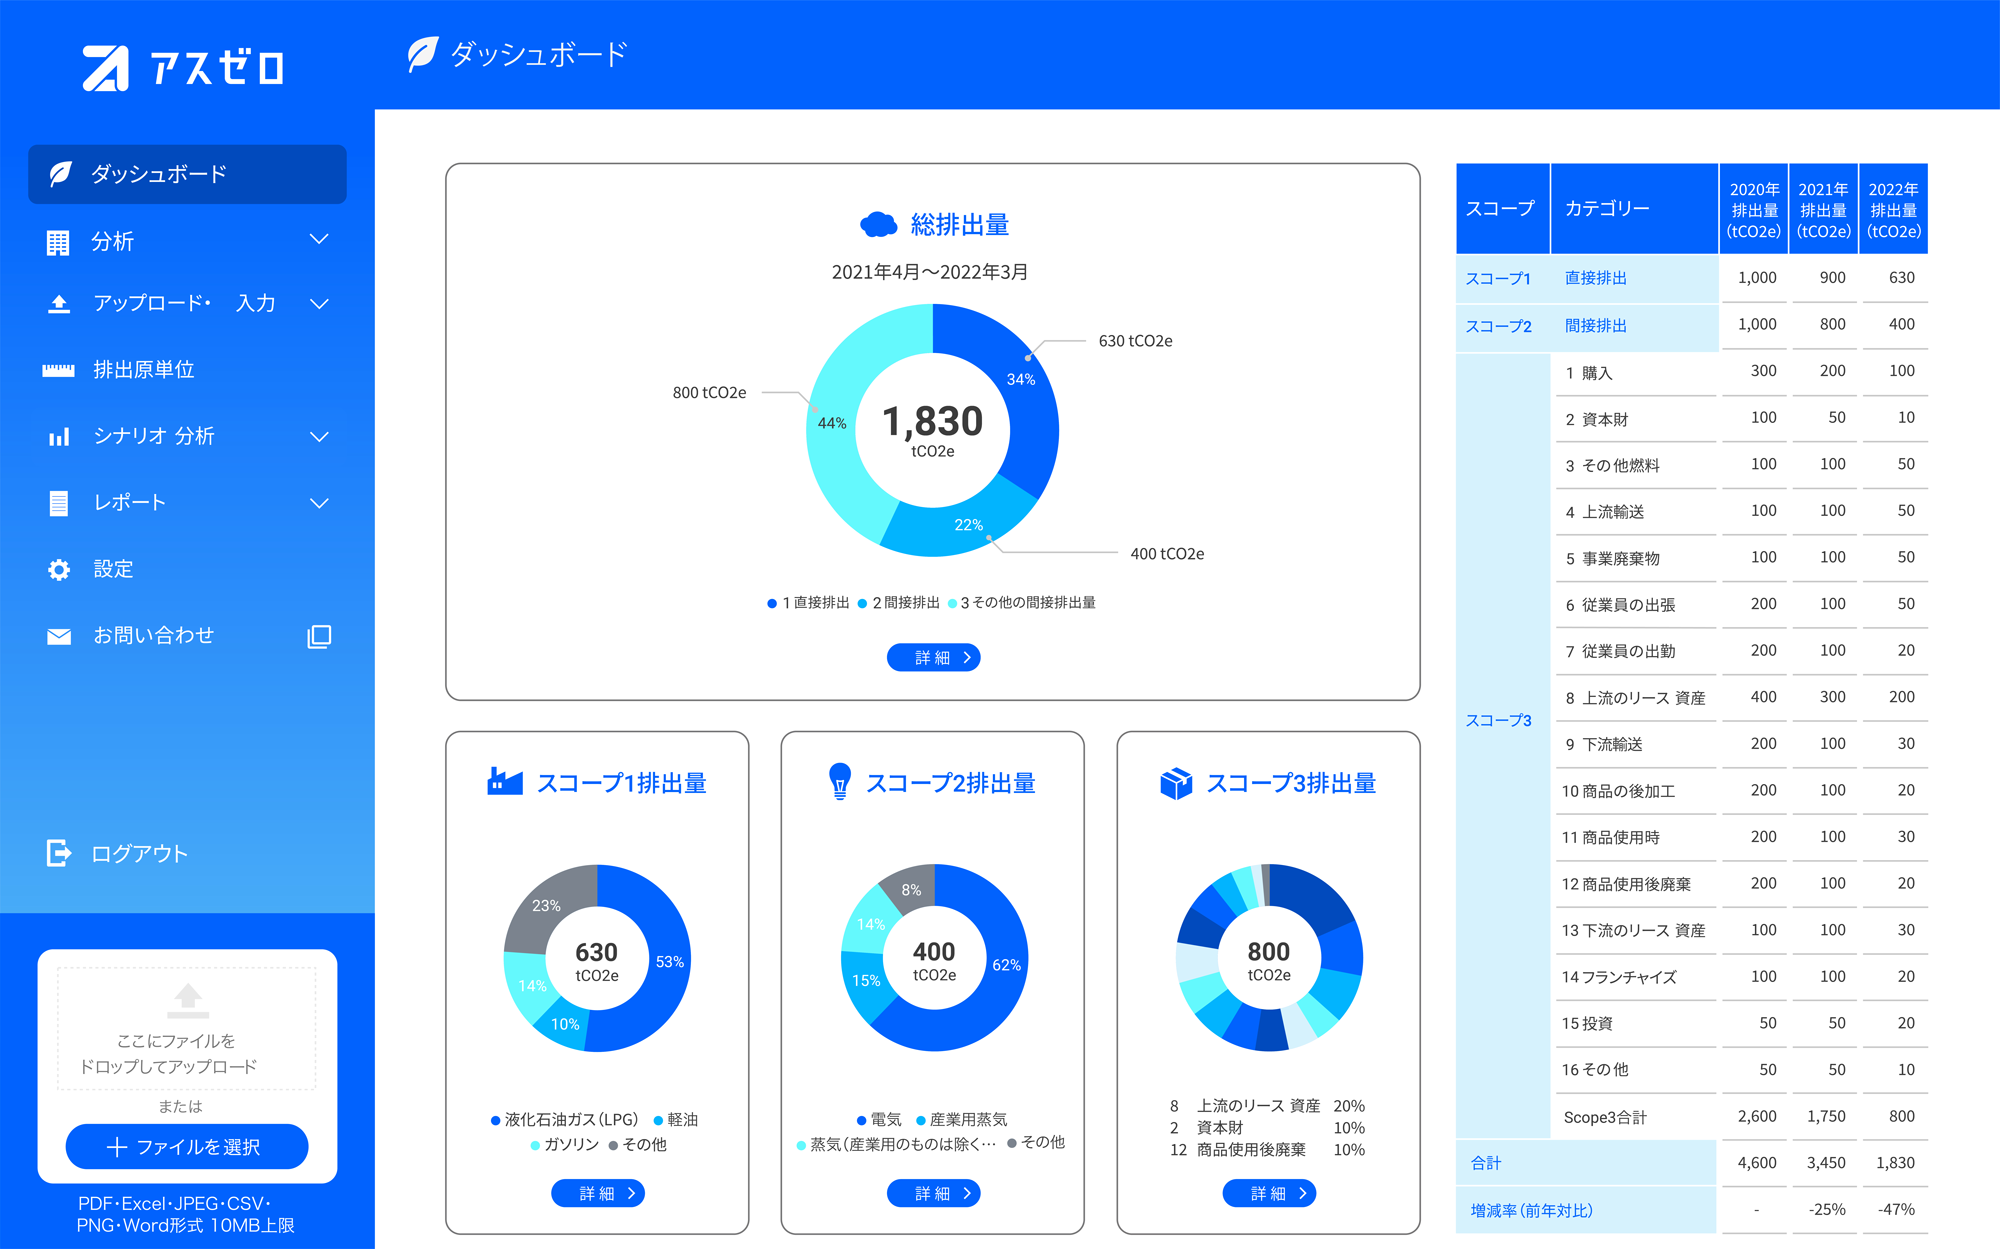Screen dimensions: 2000x1249
Task: Click the external window icon beside お問い合わせ
Action: point(319,636)
